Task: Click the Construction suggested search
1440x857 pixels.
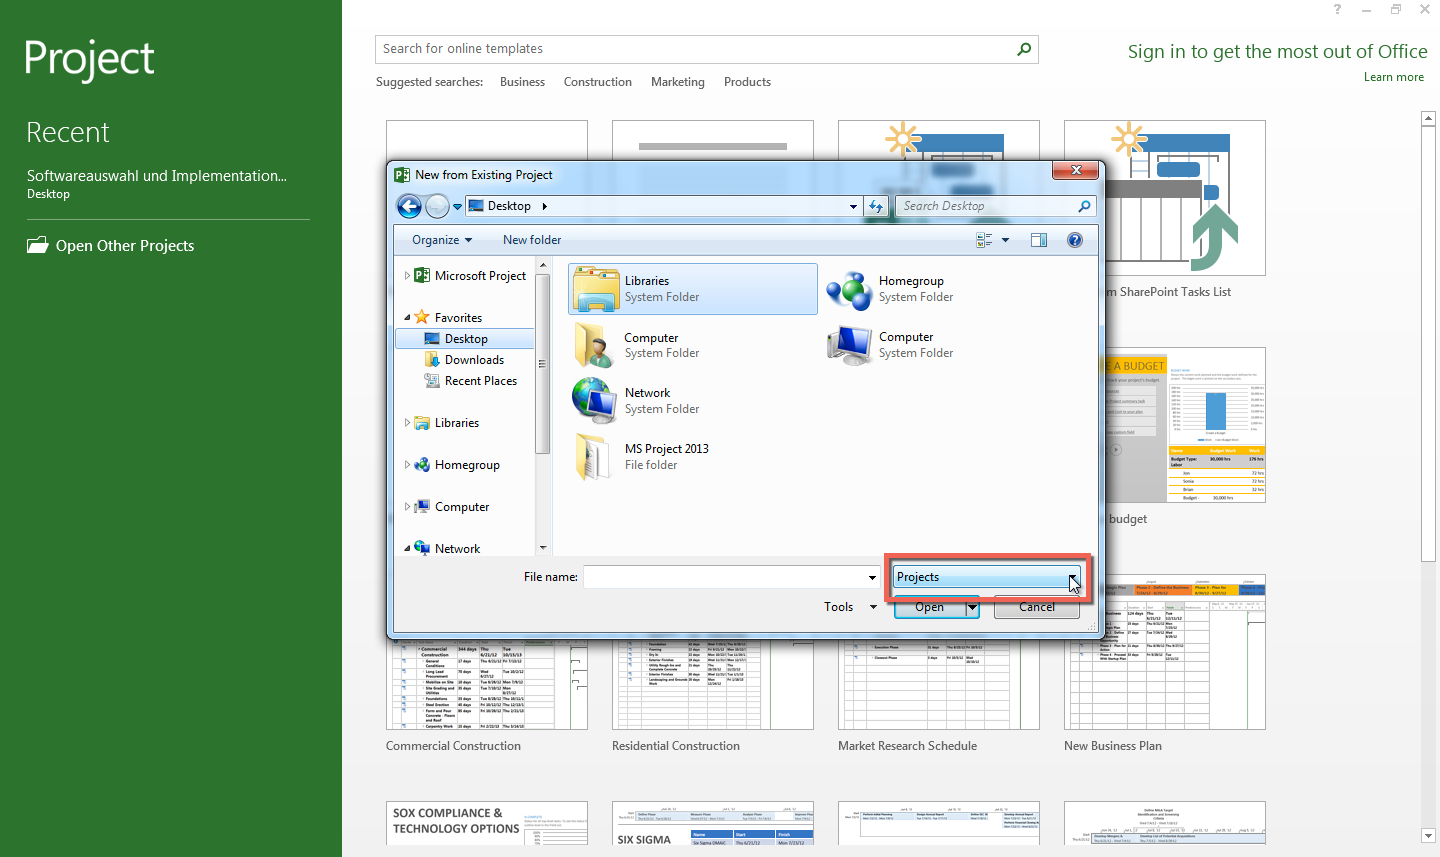Action: pos(597,82)
